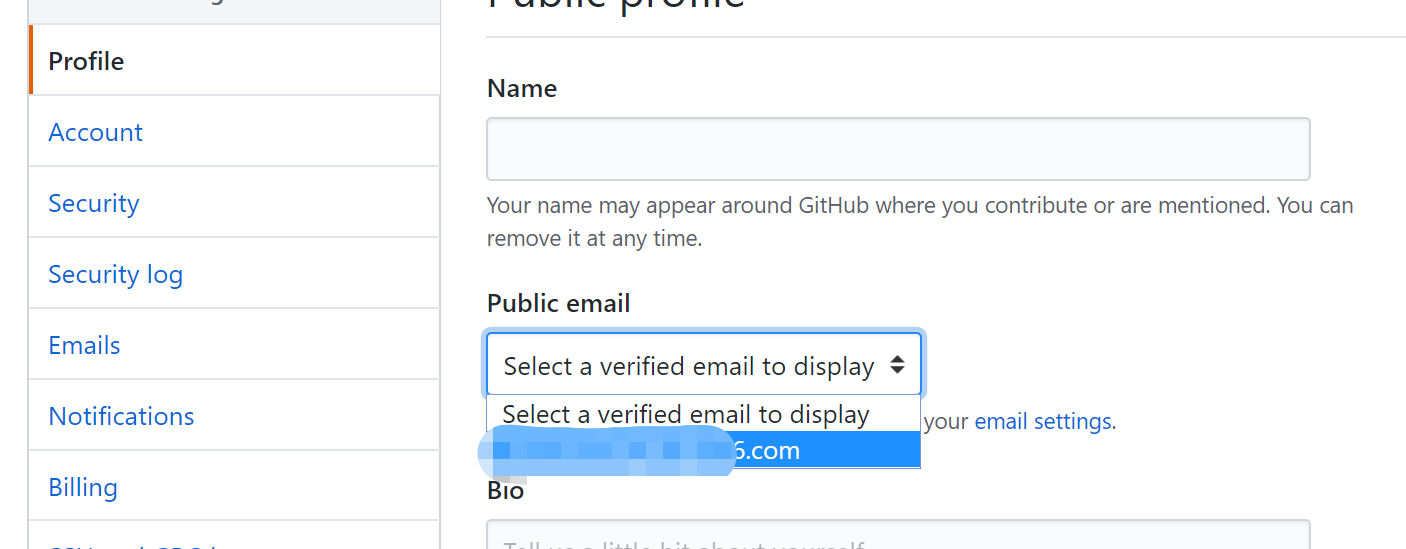Click the 'Tell us a little bit' placeholder
This screenshot has width=1406, height=549.
pyautogui.click(x=684, y=544)
